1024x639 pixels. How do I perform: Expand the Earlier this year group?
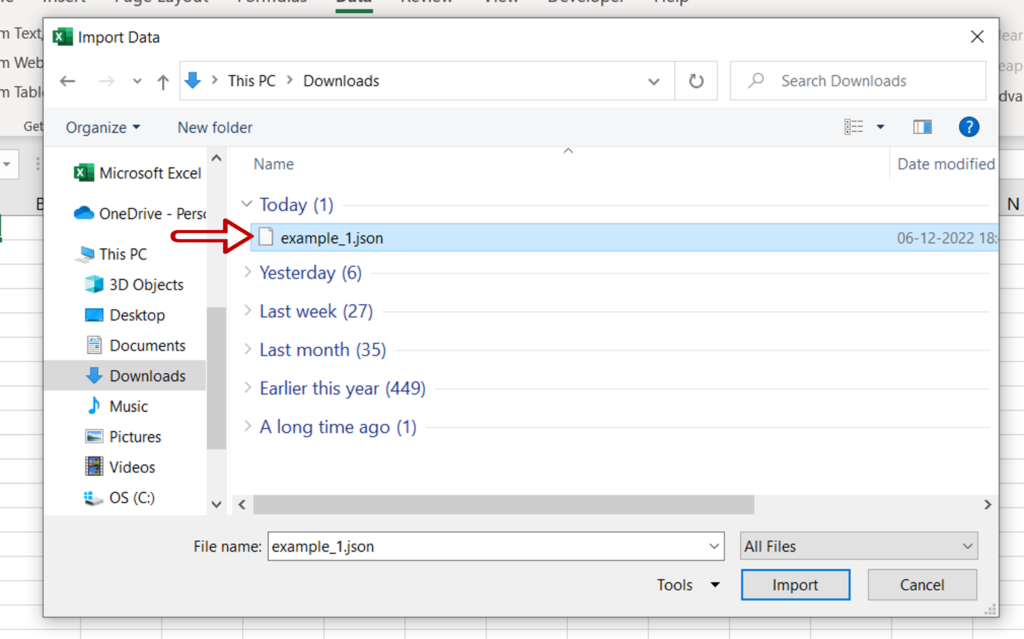pyautogui.click(x=247, y=388)
